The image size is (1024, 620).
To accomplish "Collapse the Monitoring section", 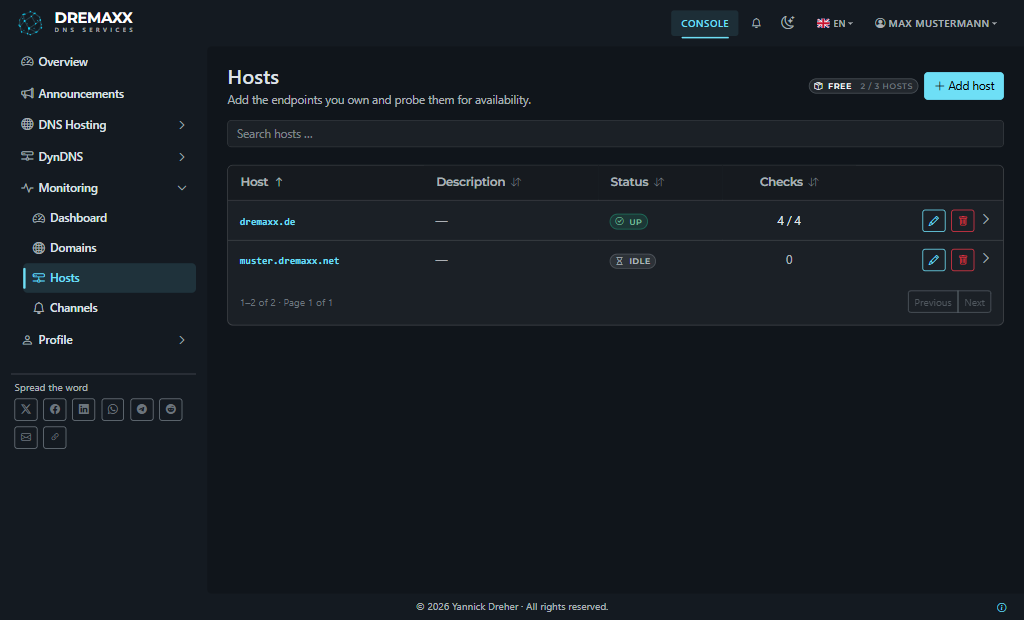I will 103,188.
